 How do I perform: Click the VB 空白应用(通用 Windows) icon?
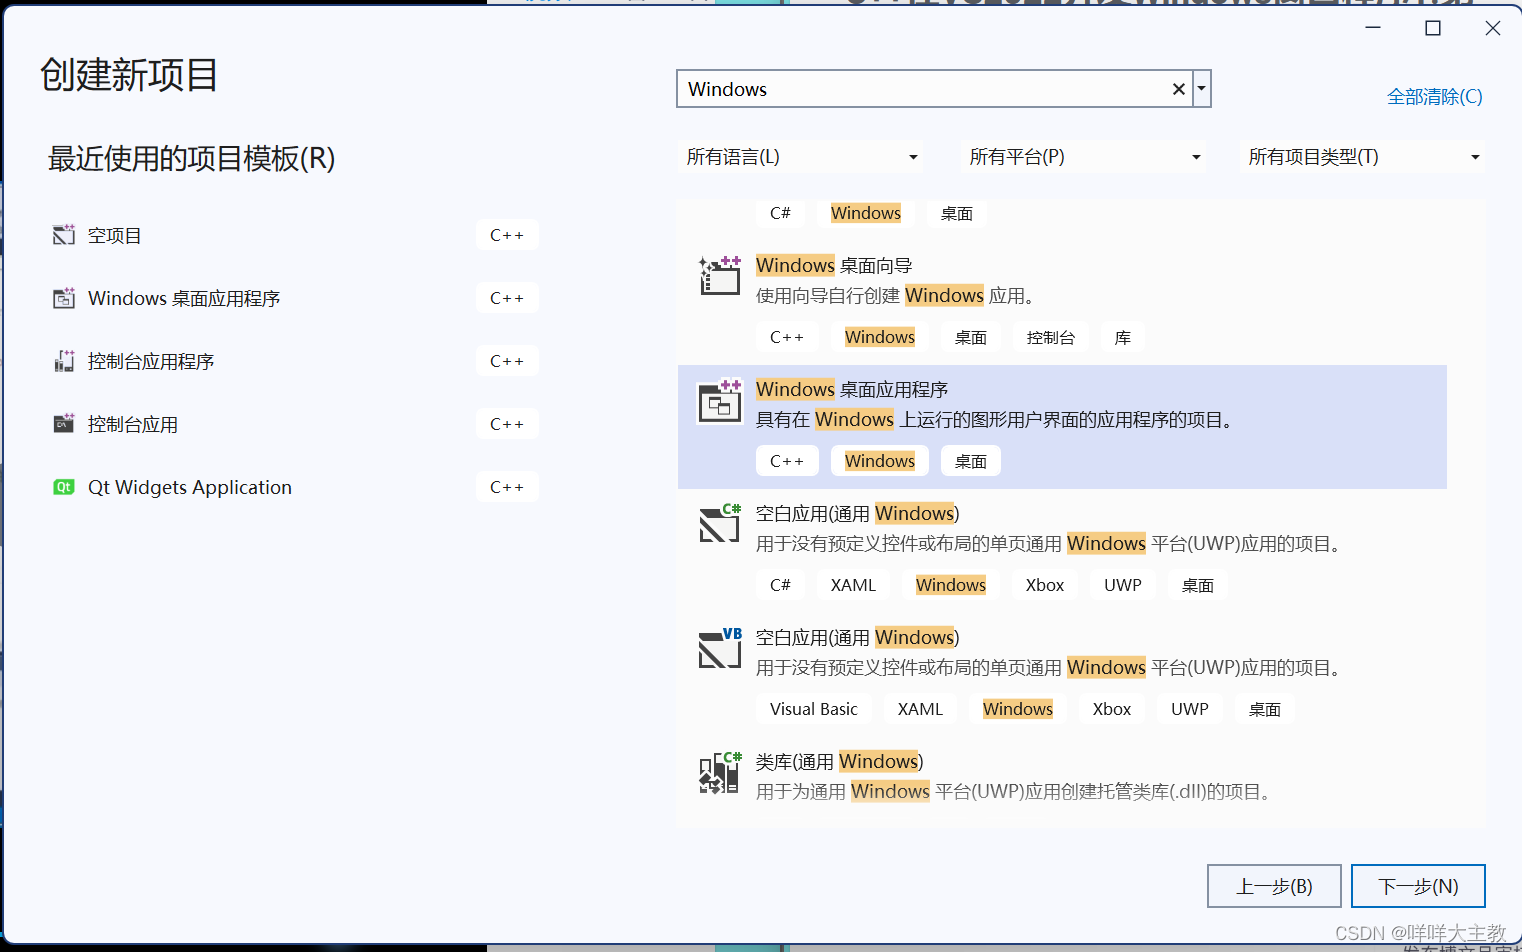tap(720, 648)
